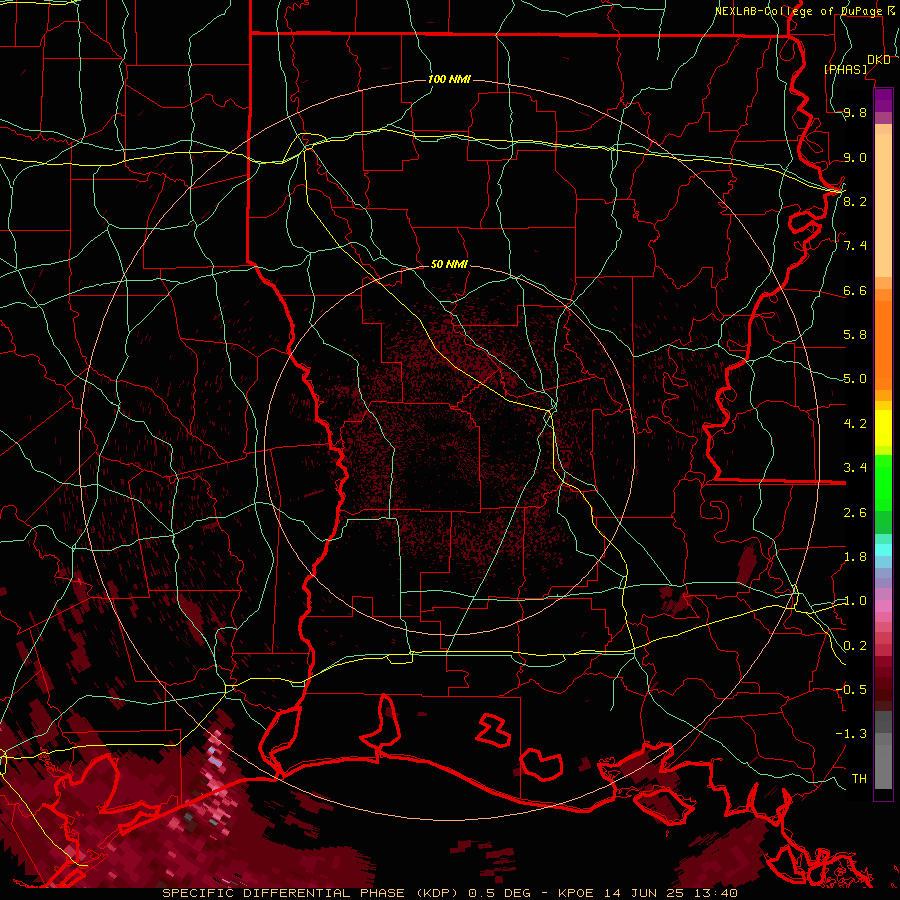Viewport: 900px width, 900px height.
Task: Click the -1.3 legend value
Action: click(x=852, y=734)
